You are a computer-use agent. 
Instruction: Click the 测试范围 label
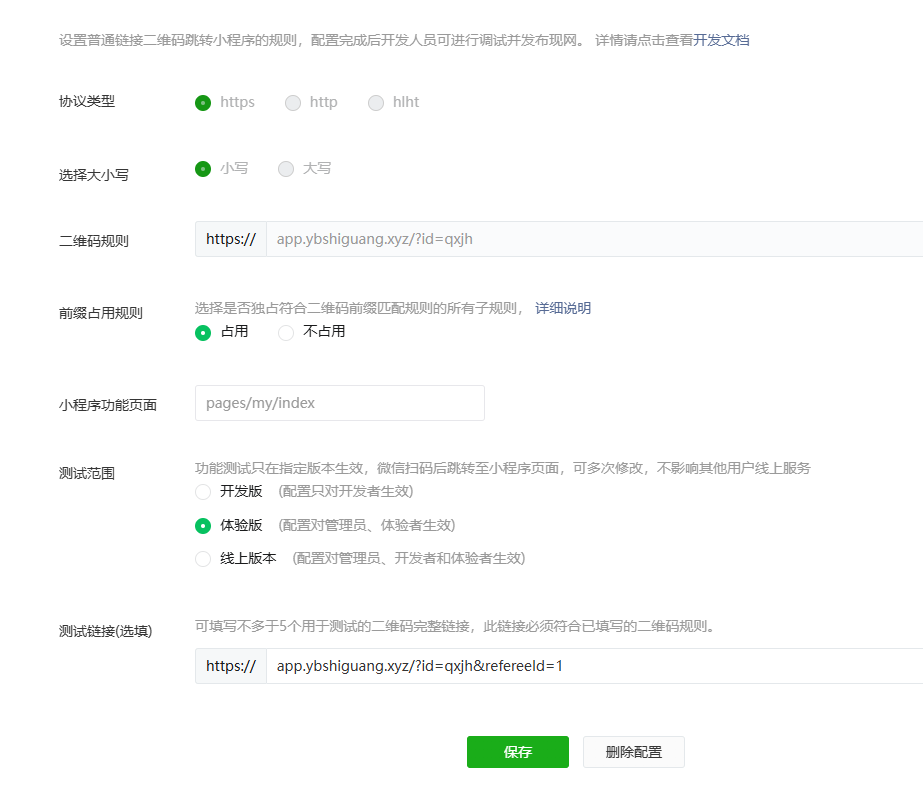pyautogui.click(x=87, y=473)
